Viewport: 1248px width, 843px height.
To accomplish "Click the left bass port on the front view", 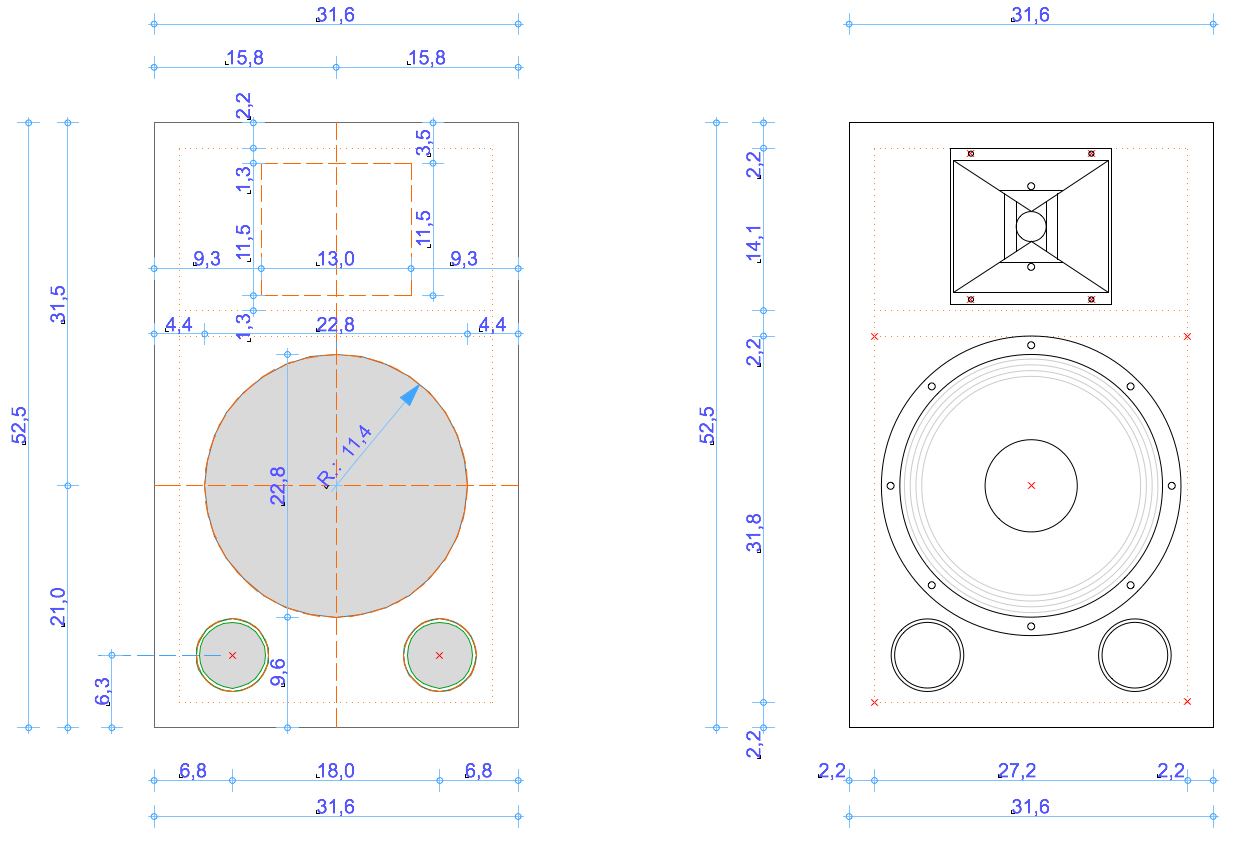I will [927, 655].
